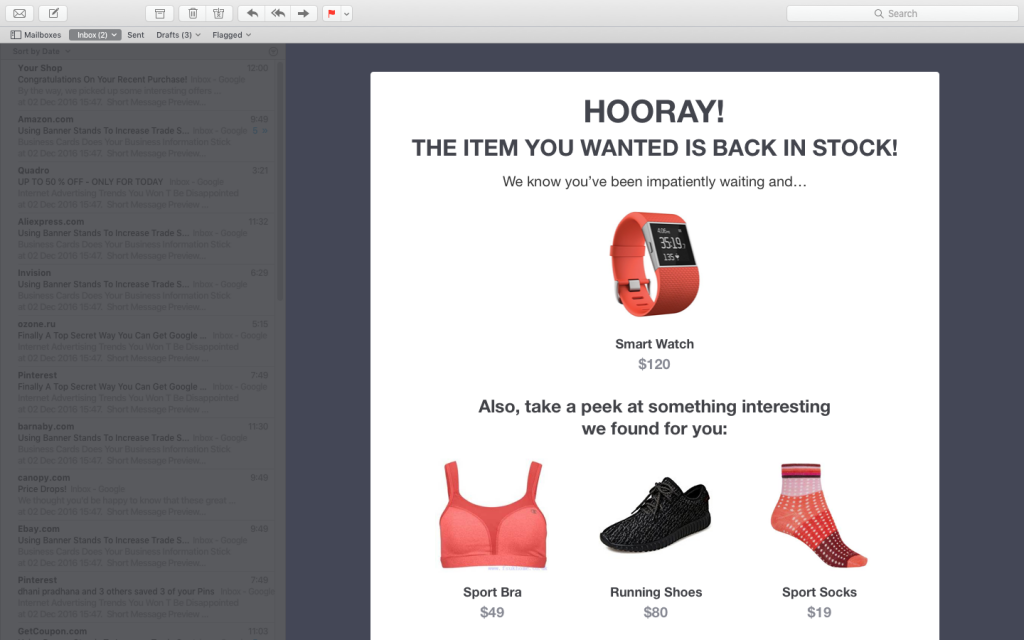The width and height of the screenshot is (1024, 640).
Task: Select the Amazon.com message
Action: 142,136
